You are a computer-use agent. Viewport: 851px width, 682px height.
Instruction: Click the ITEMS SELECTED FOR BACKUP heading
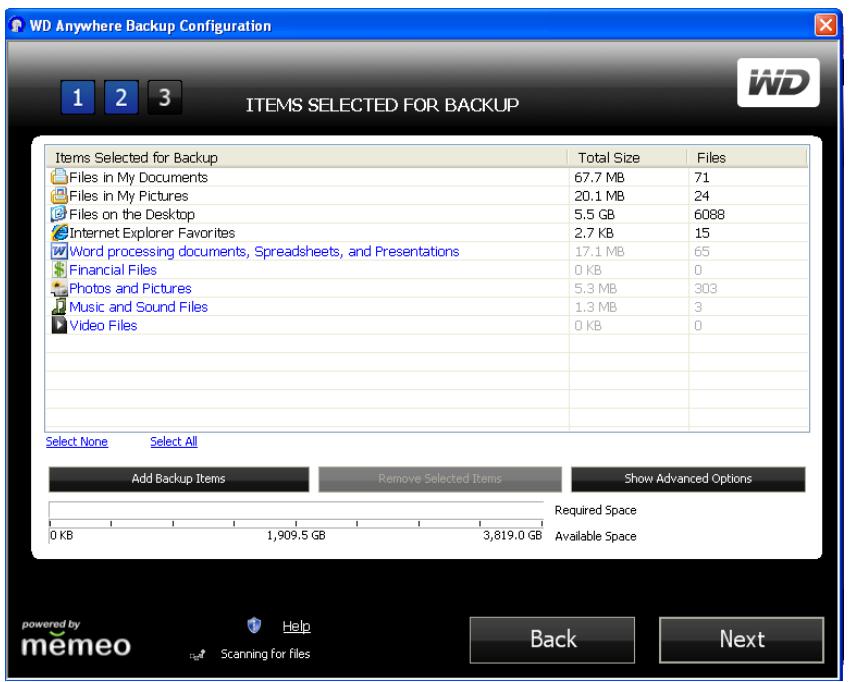coord(382,105)
